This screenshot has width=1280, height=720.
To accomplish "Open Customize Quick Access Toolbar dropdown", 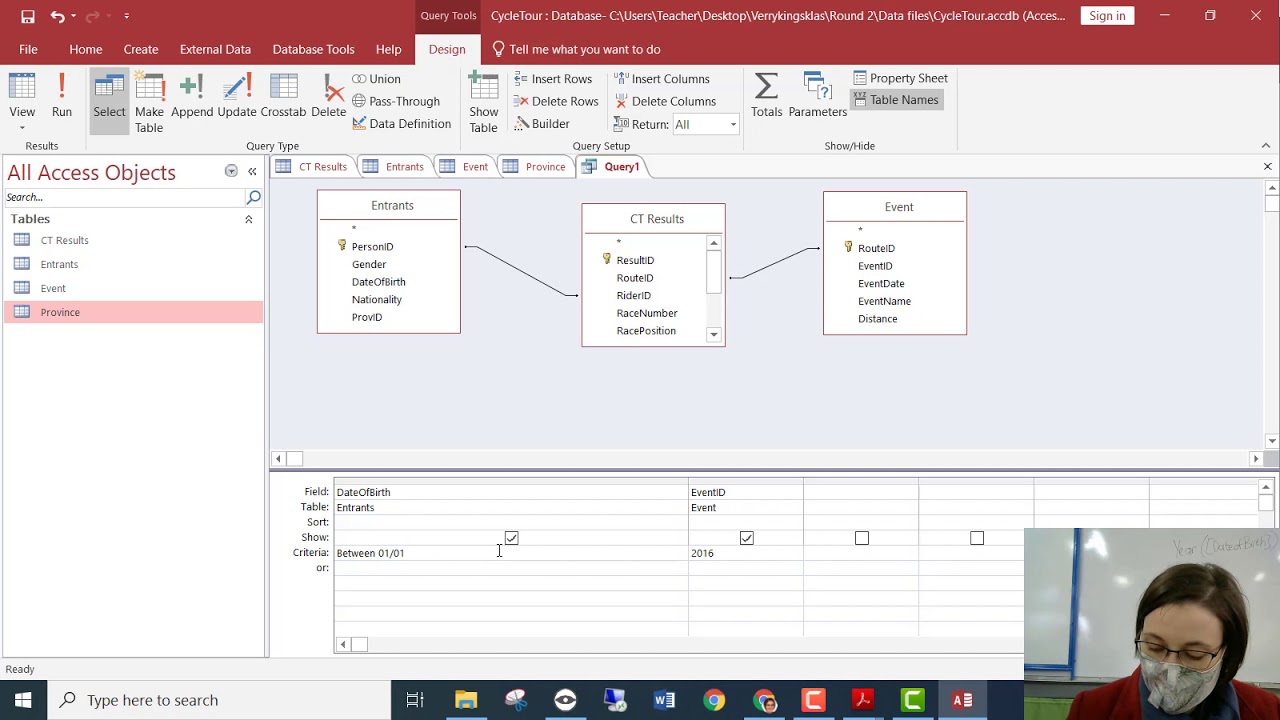I will pos(126,16).
